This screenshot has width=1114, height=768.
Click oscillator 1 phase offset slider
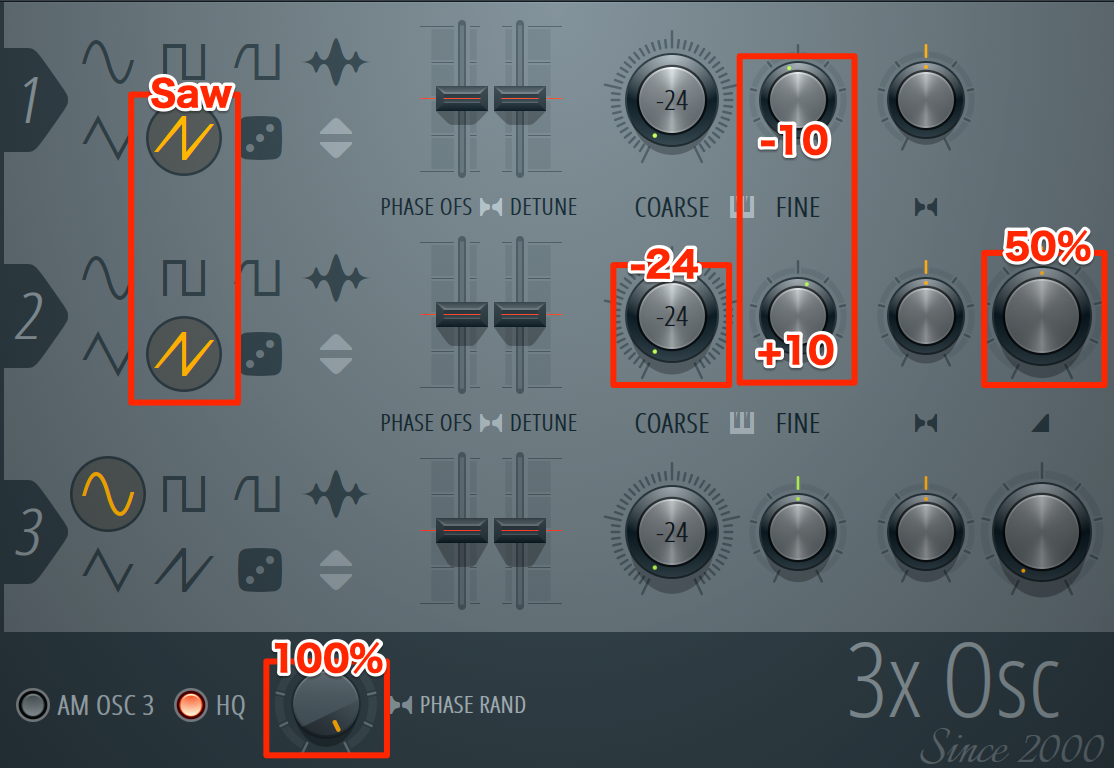462,99
